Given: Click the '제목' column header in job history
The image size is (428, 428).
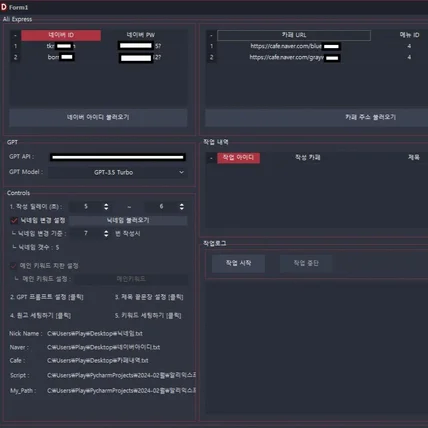Looking at the screenshot, I should click(414, 157).
